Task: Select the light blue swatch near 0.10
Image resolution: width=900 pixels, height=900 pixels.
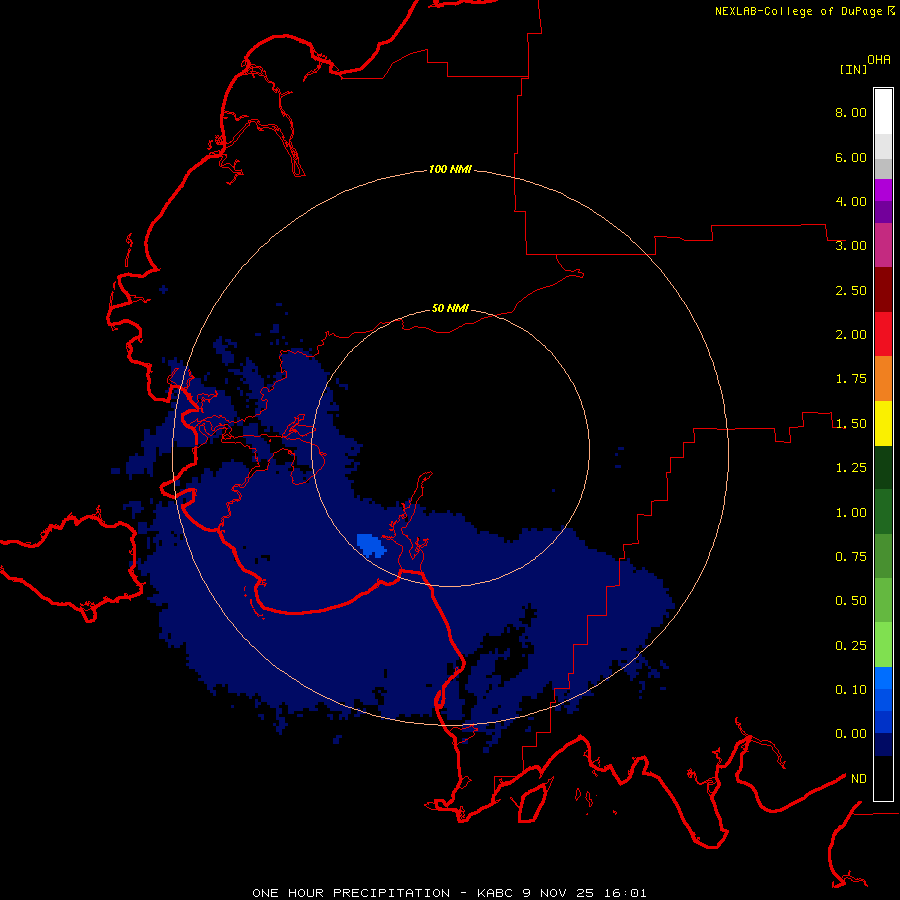Action: (883, 678)
